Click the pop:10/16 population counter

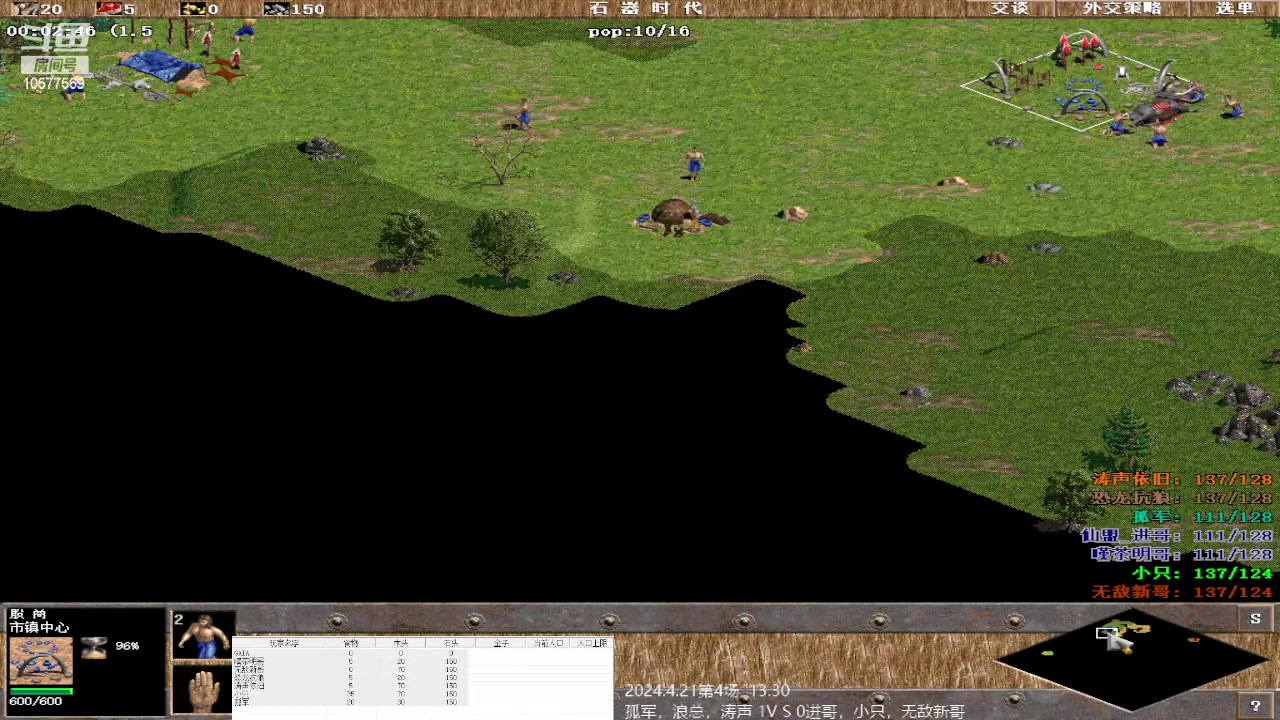pos(639,31)
